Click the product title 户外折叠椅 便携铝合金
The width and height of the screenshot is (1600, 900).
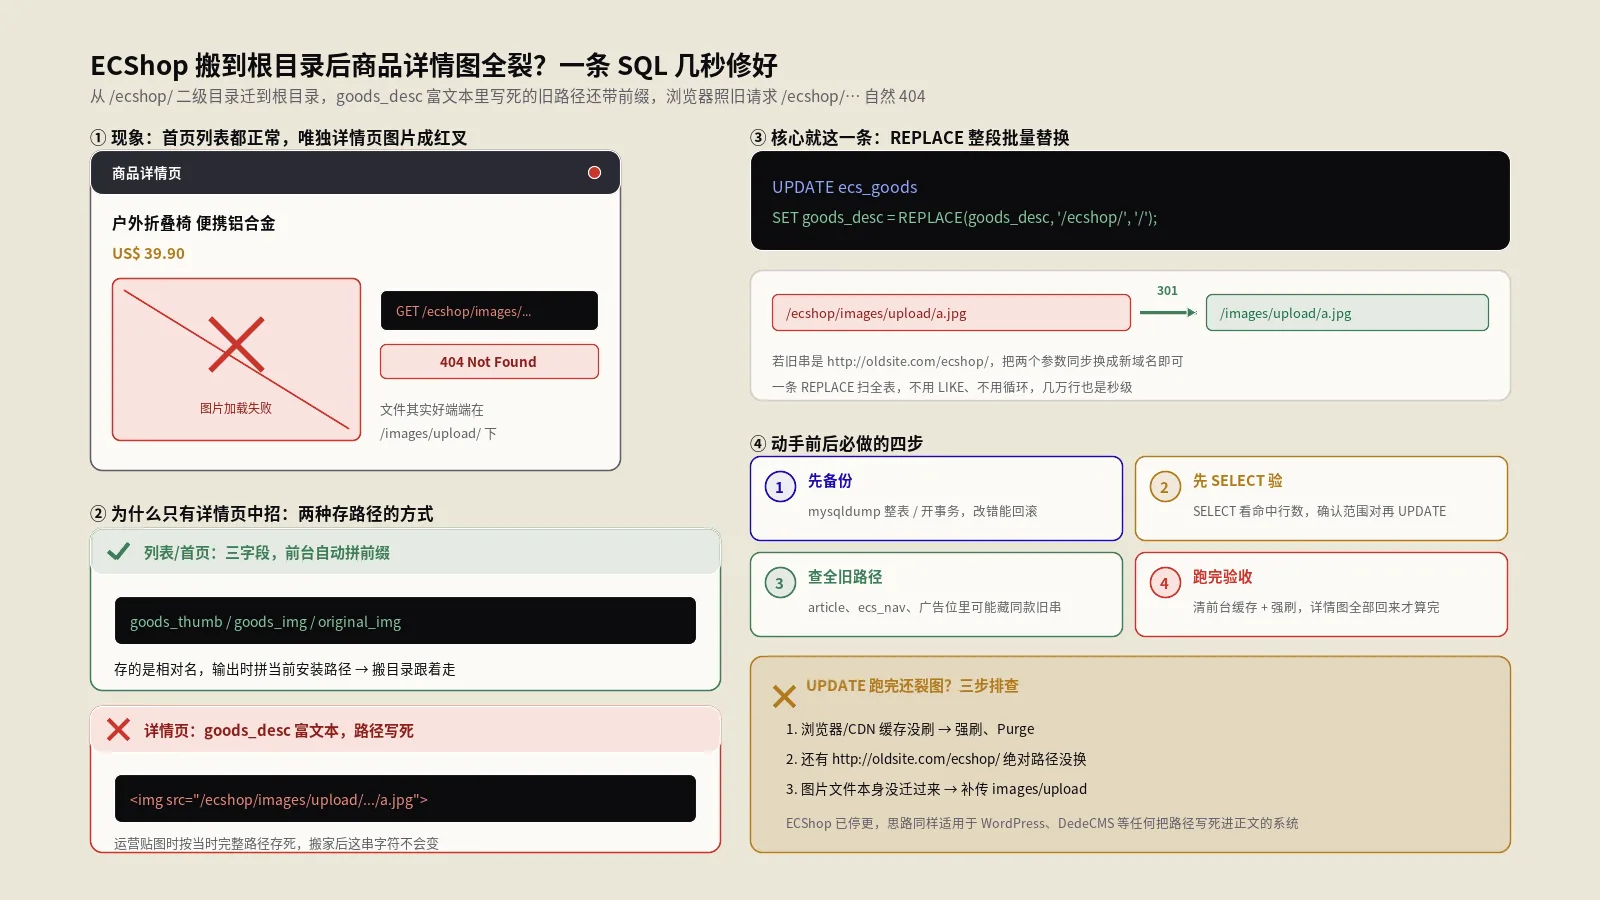pyautogui.click(x=194, y=223)
